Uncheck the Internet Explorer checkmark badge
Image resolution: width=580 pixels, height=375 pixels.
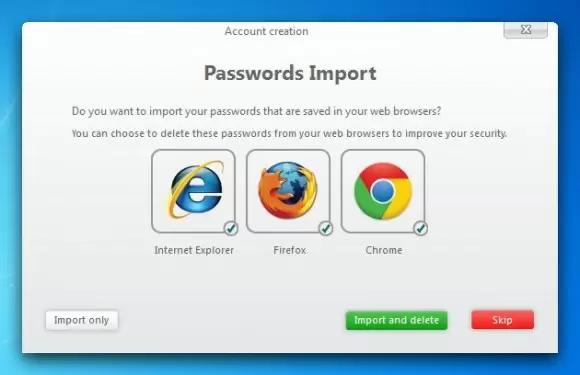pyautogui.click(x=231, y=228)
